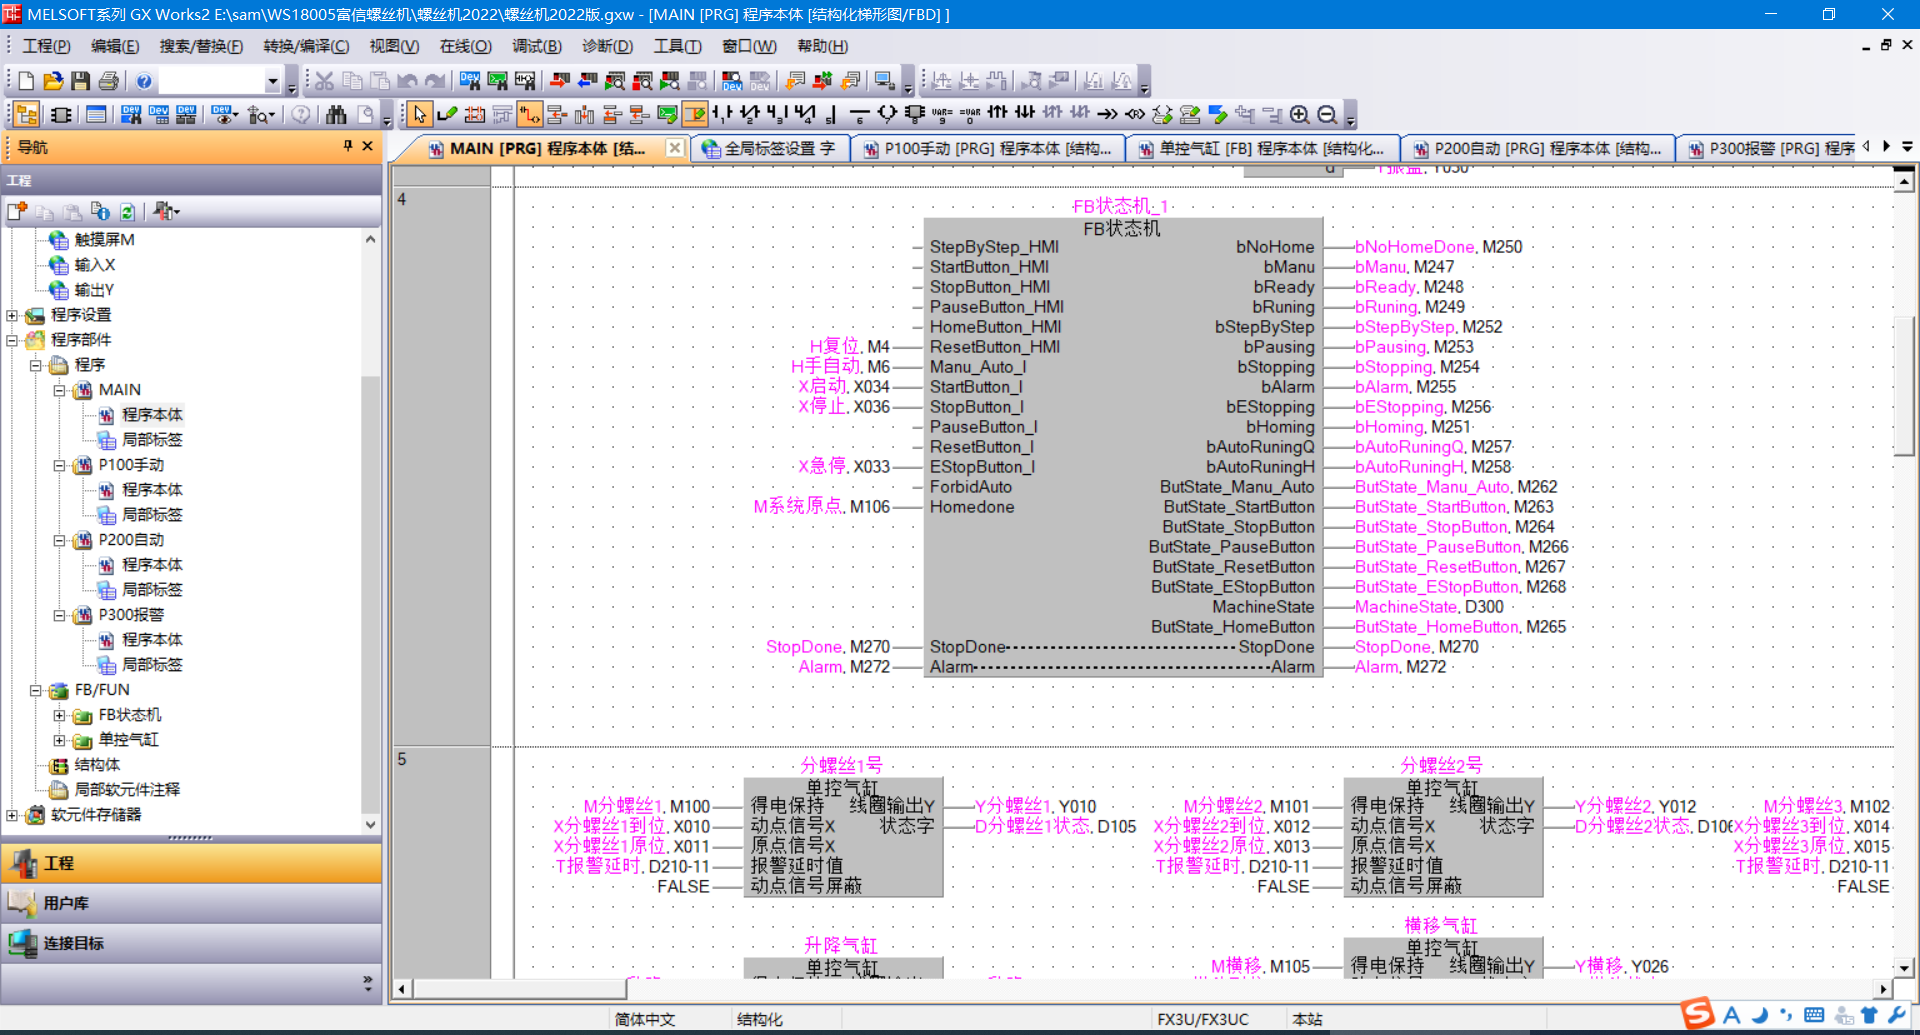The image size is (1920, 1035).
Task: Click the remote operation monitor icon
Action: point(884,81)
